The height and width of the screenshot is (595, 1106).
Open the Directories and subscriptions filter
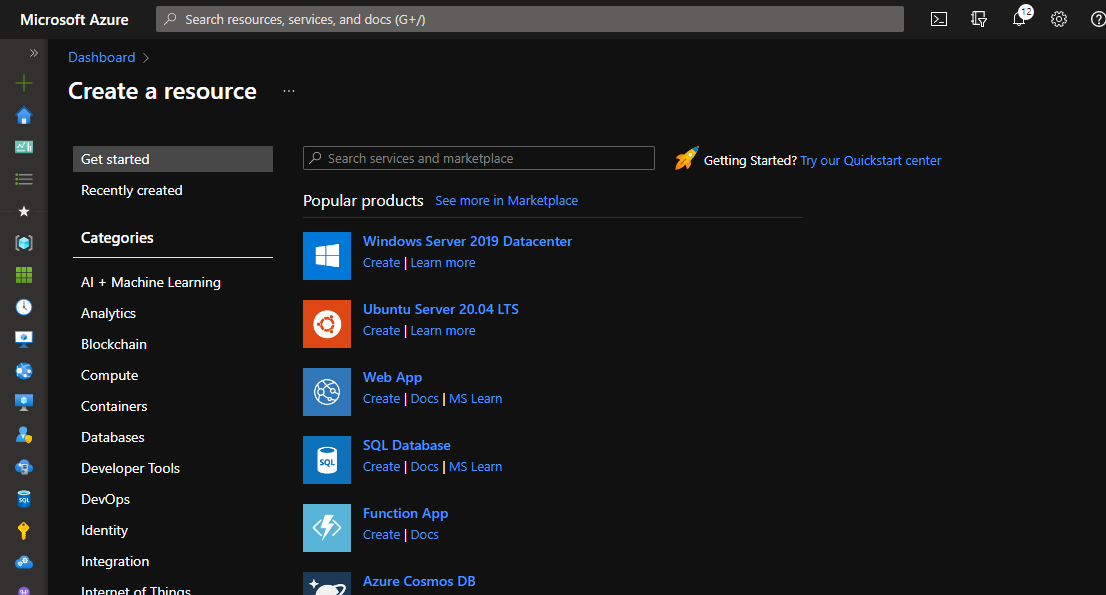979,19
